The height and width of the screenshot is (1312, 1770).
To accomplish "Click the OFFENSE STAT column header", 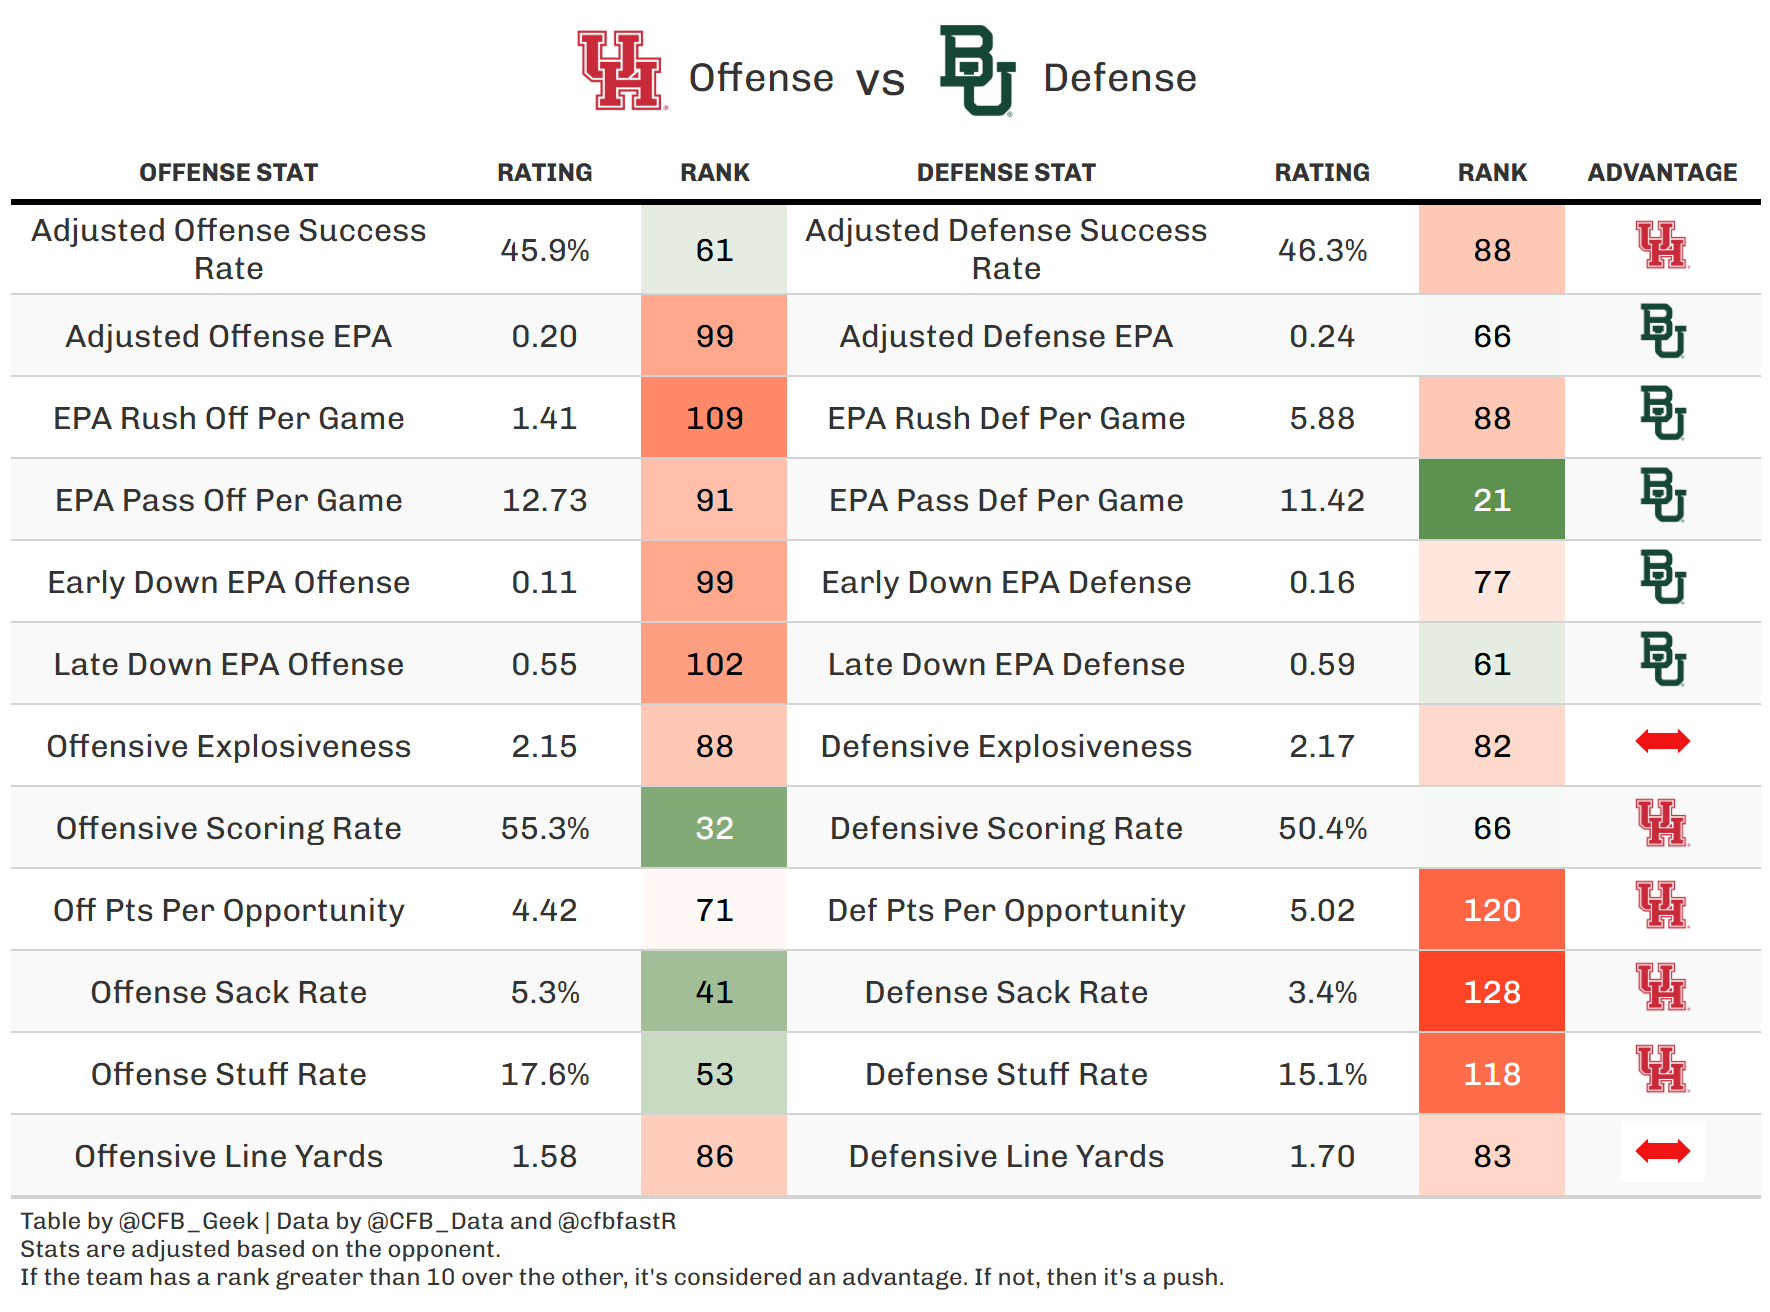I will coord(228,173).
